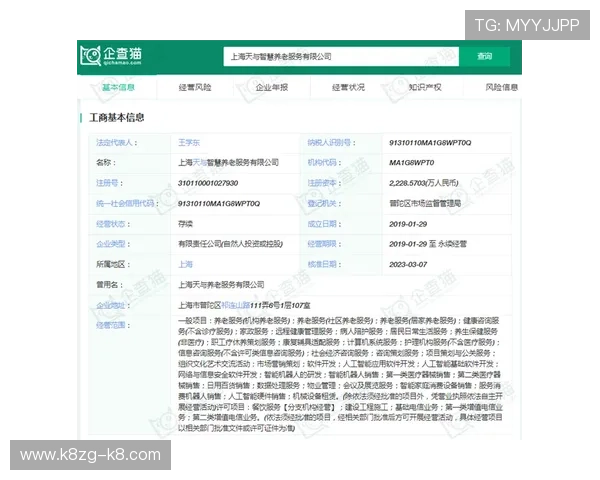
Task: Select organization code MA1G8WPT0
Action: [412, 163]
